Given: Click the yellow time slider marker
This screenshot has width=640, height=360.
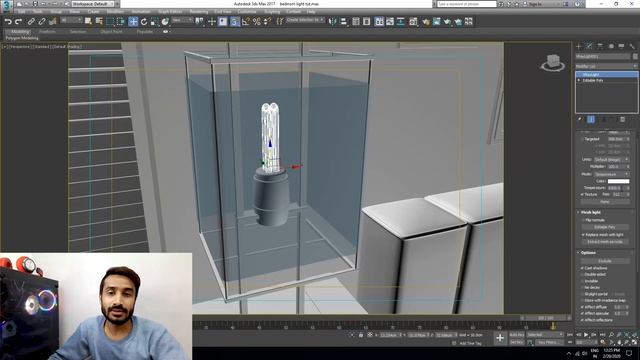Looking at the screenshot, I should pyautogui.click(x=553, y=326).
